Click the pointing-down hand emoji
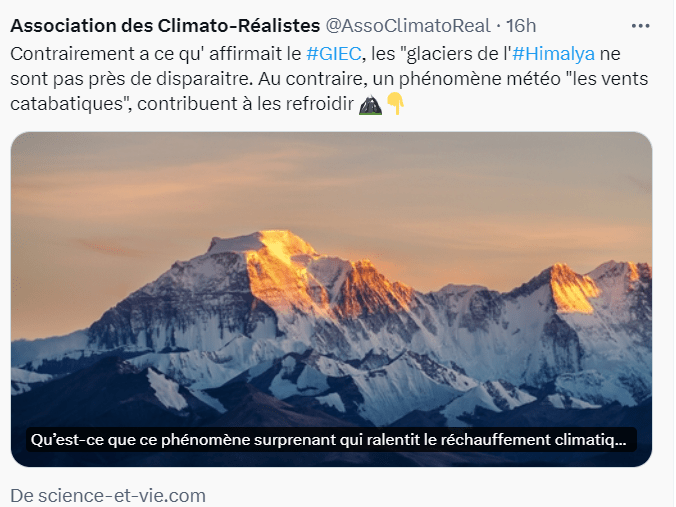This screenshot has height=507, width=676. pyautogui.click(x=395, y=104)
